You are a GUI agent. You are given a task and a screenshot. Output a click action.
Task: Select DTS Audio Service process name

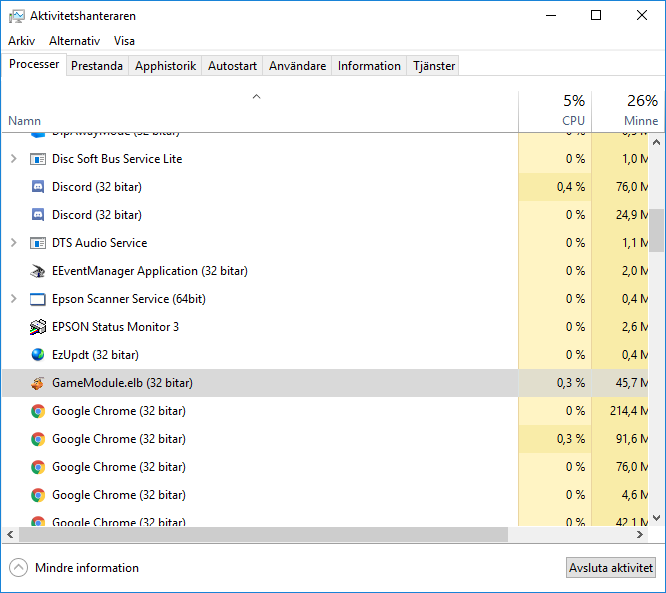[100, 243]
